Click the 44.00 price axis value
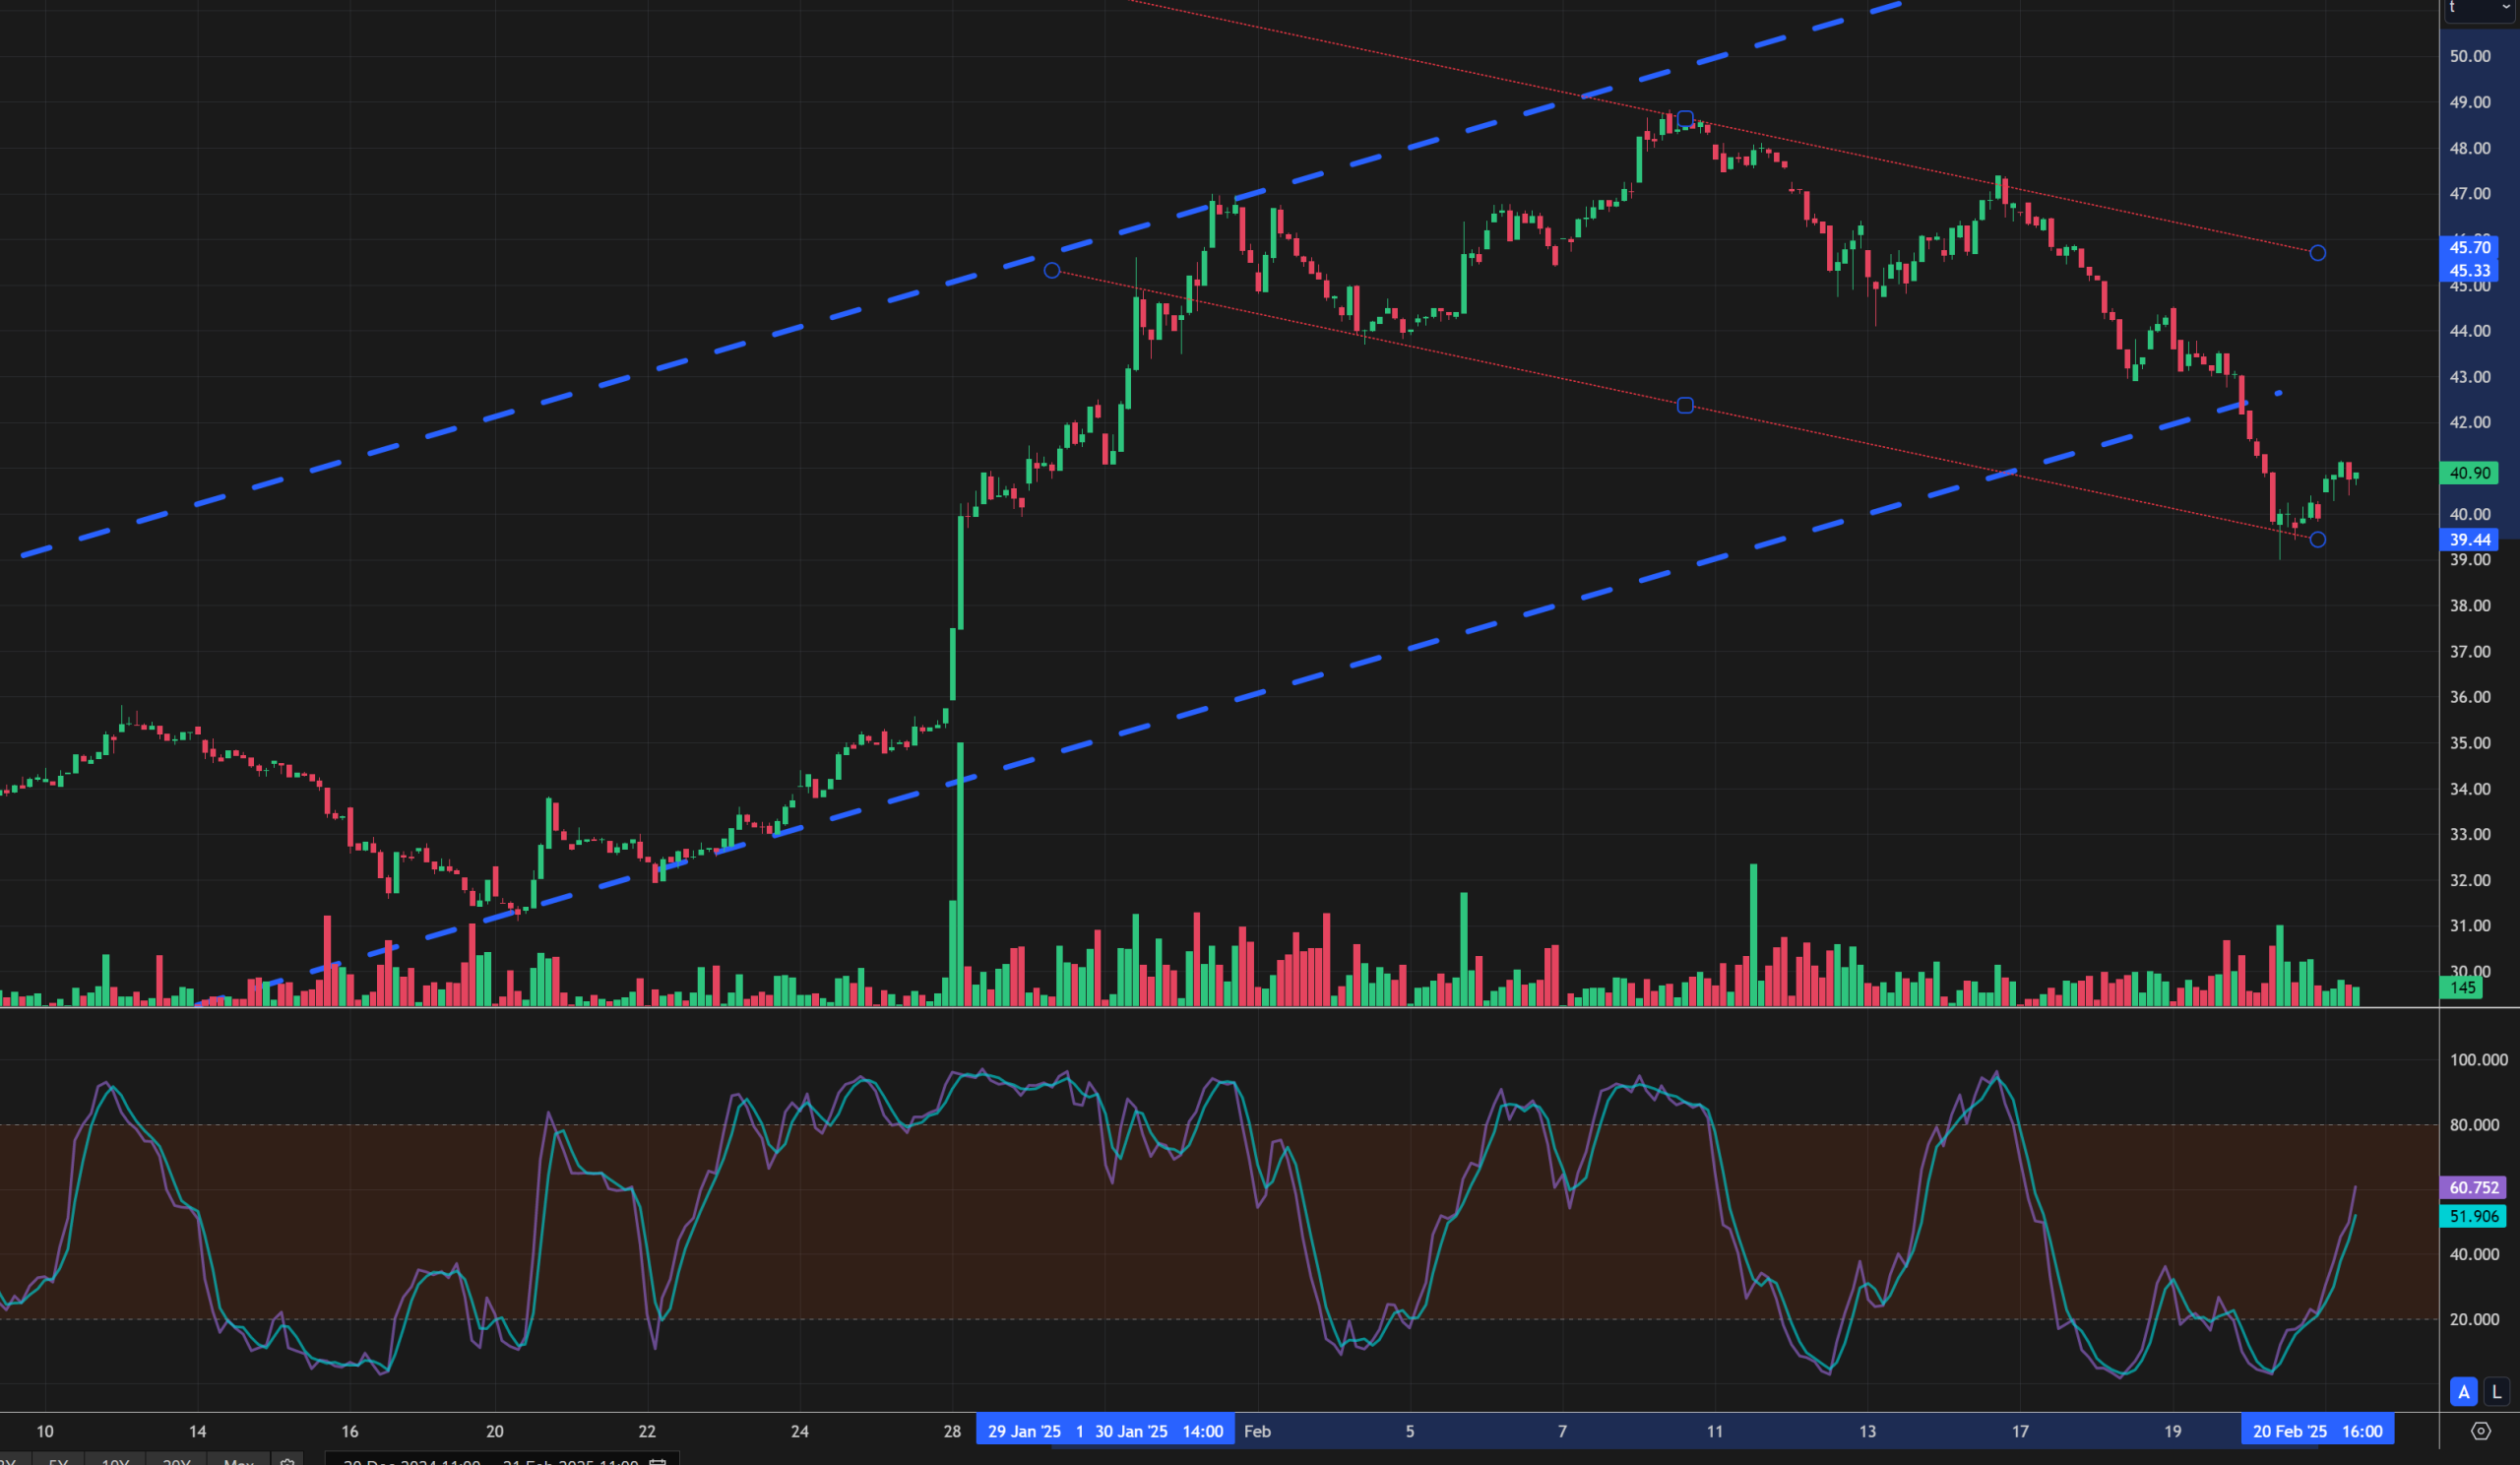Viewport: 2520px width, 1465px height. pyautogui.click(x=2469, y=331)
